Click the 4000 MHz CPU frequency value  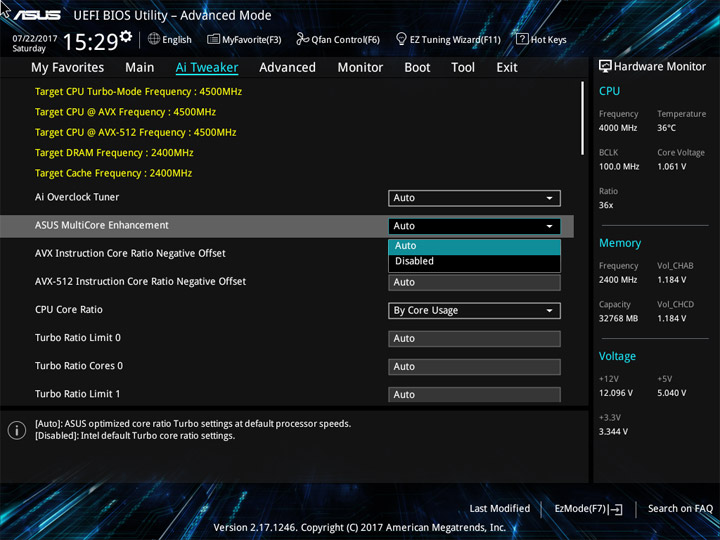pyautogui.click(x=618, y=128)
